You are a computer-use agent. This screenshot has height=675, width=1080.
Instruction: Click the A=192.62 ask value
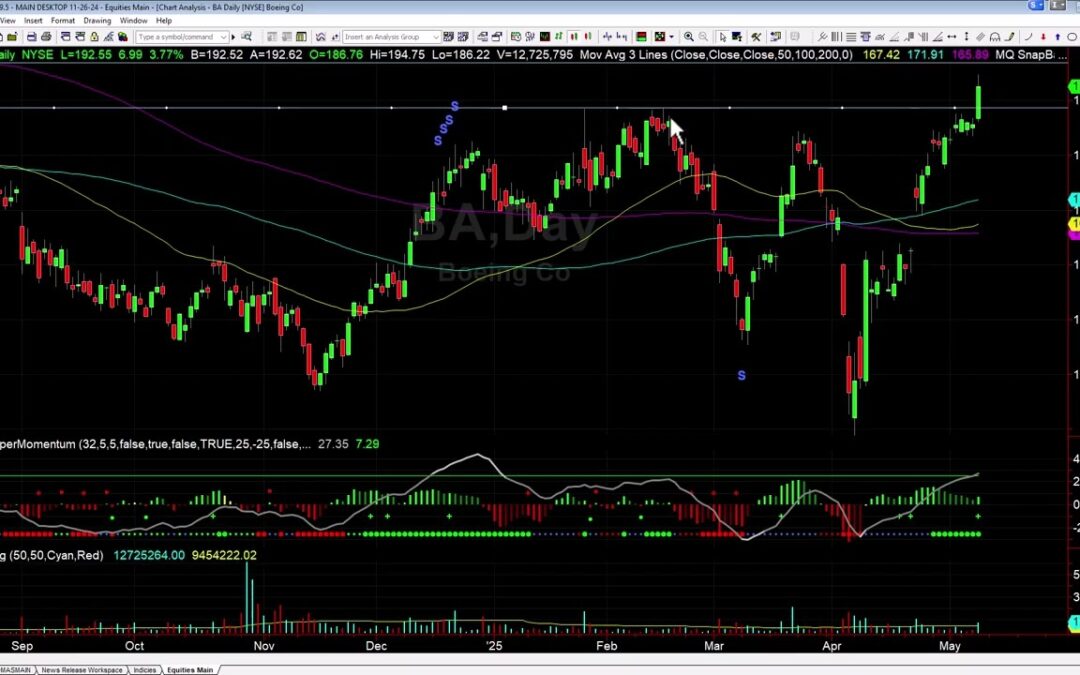tap(276, 54)
